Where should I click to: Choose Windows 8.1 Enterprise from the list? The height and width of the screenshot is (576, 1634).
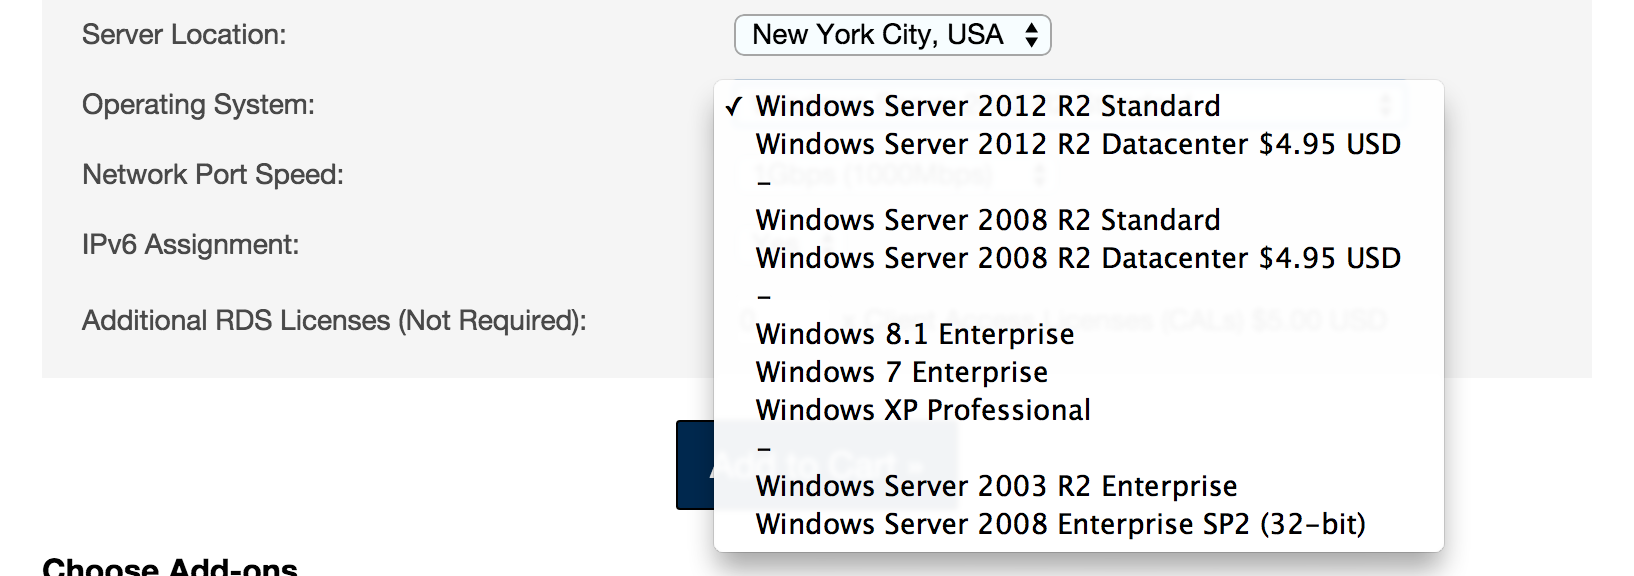point(914,334)
